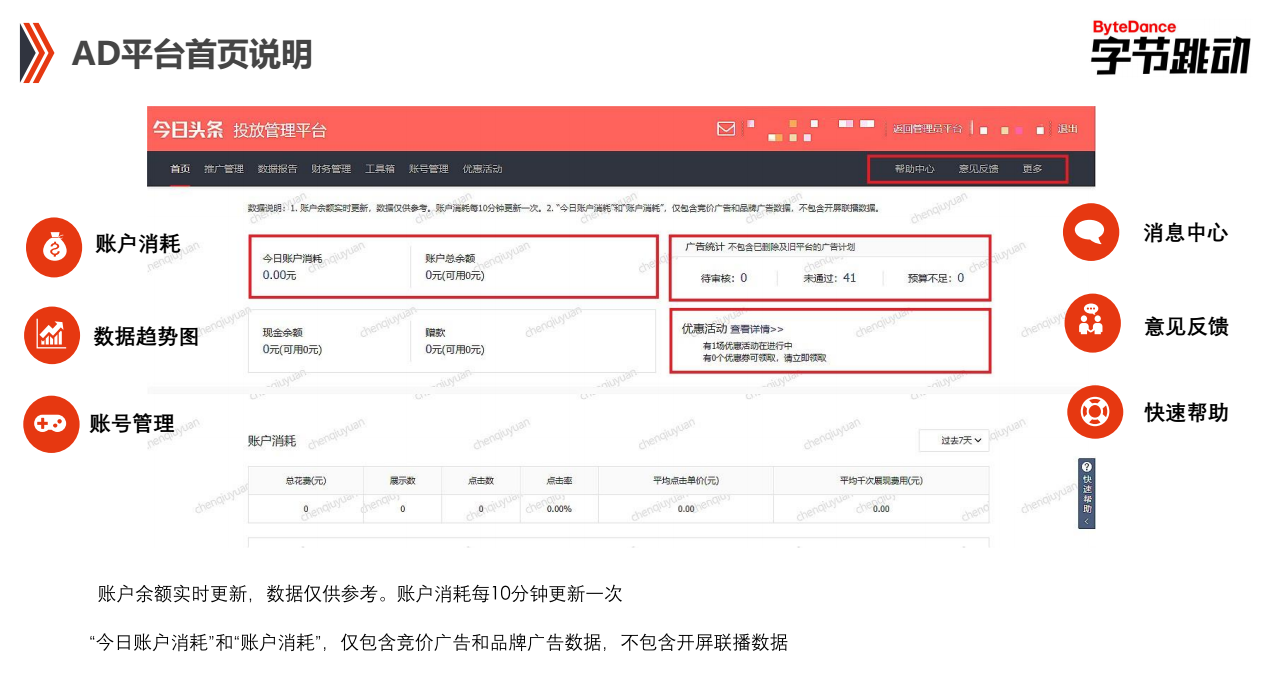Open the 财务管理 menu item

pyautogui.click(x=330, y=168)
